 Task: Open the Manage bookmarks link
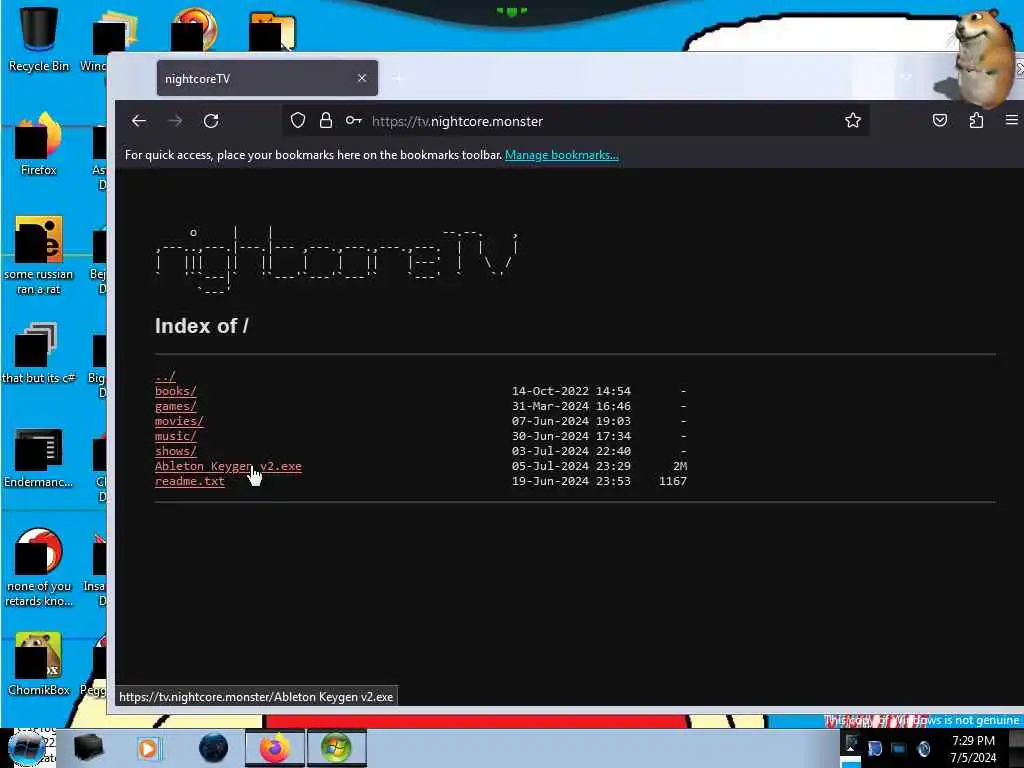point(562,155)
